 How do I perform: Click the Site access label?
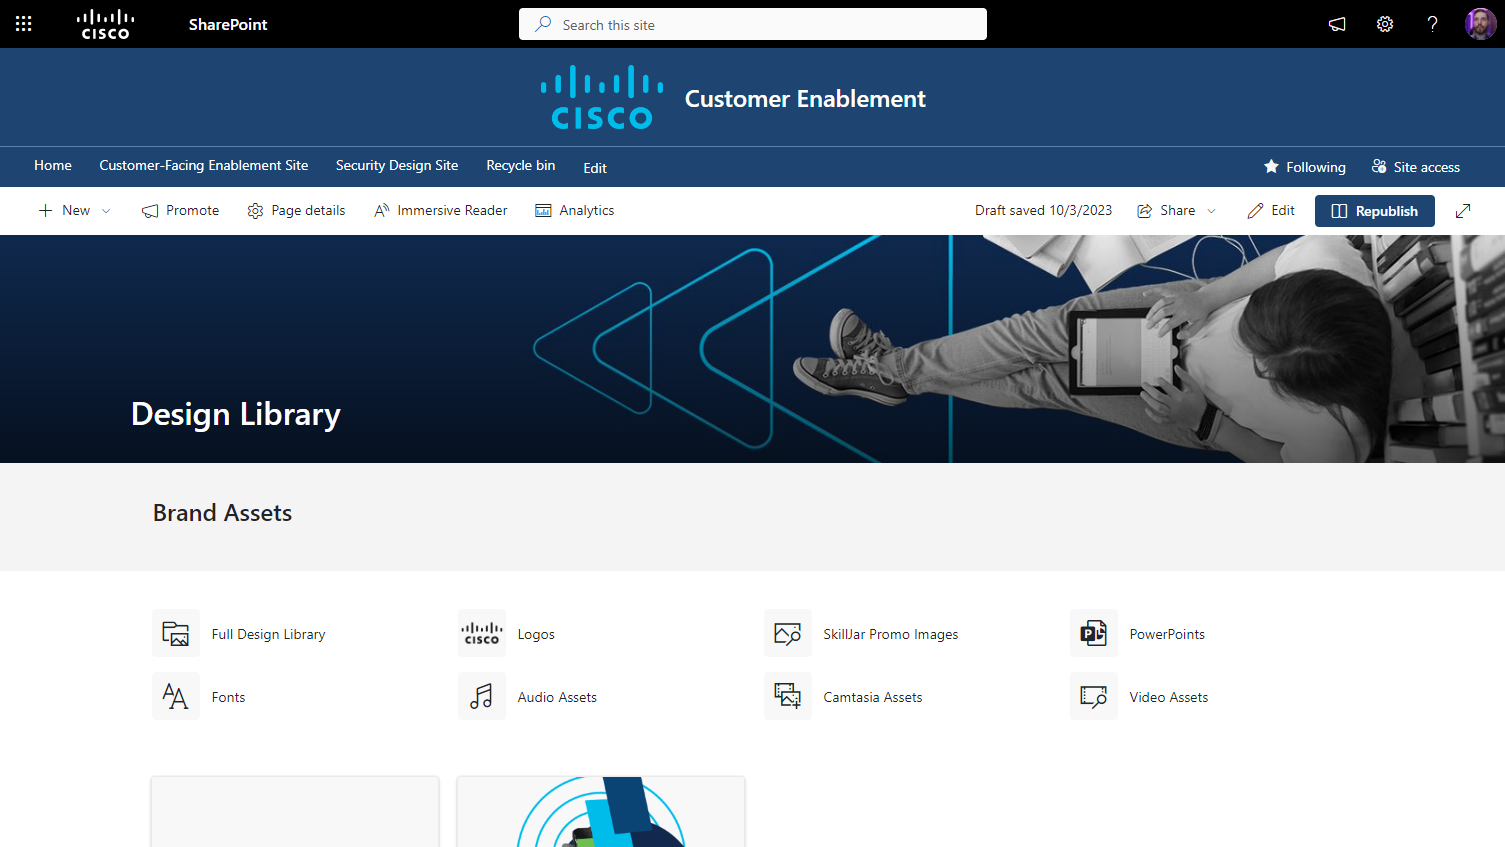pos(1427,167)
